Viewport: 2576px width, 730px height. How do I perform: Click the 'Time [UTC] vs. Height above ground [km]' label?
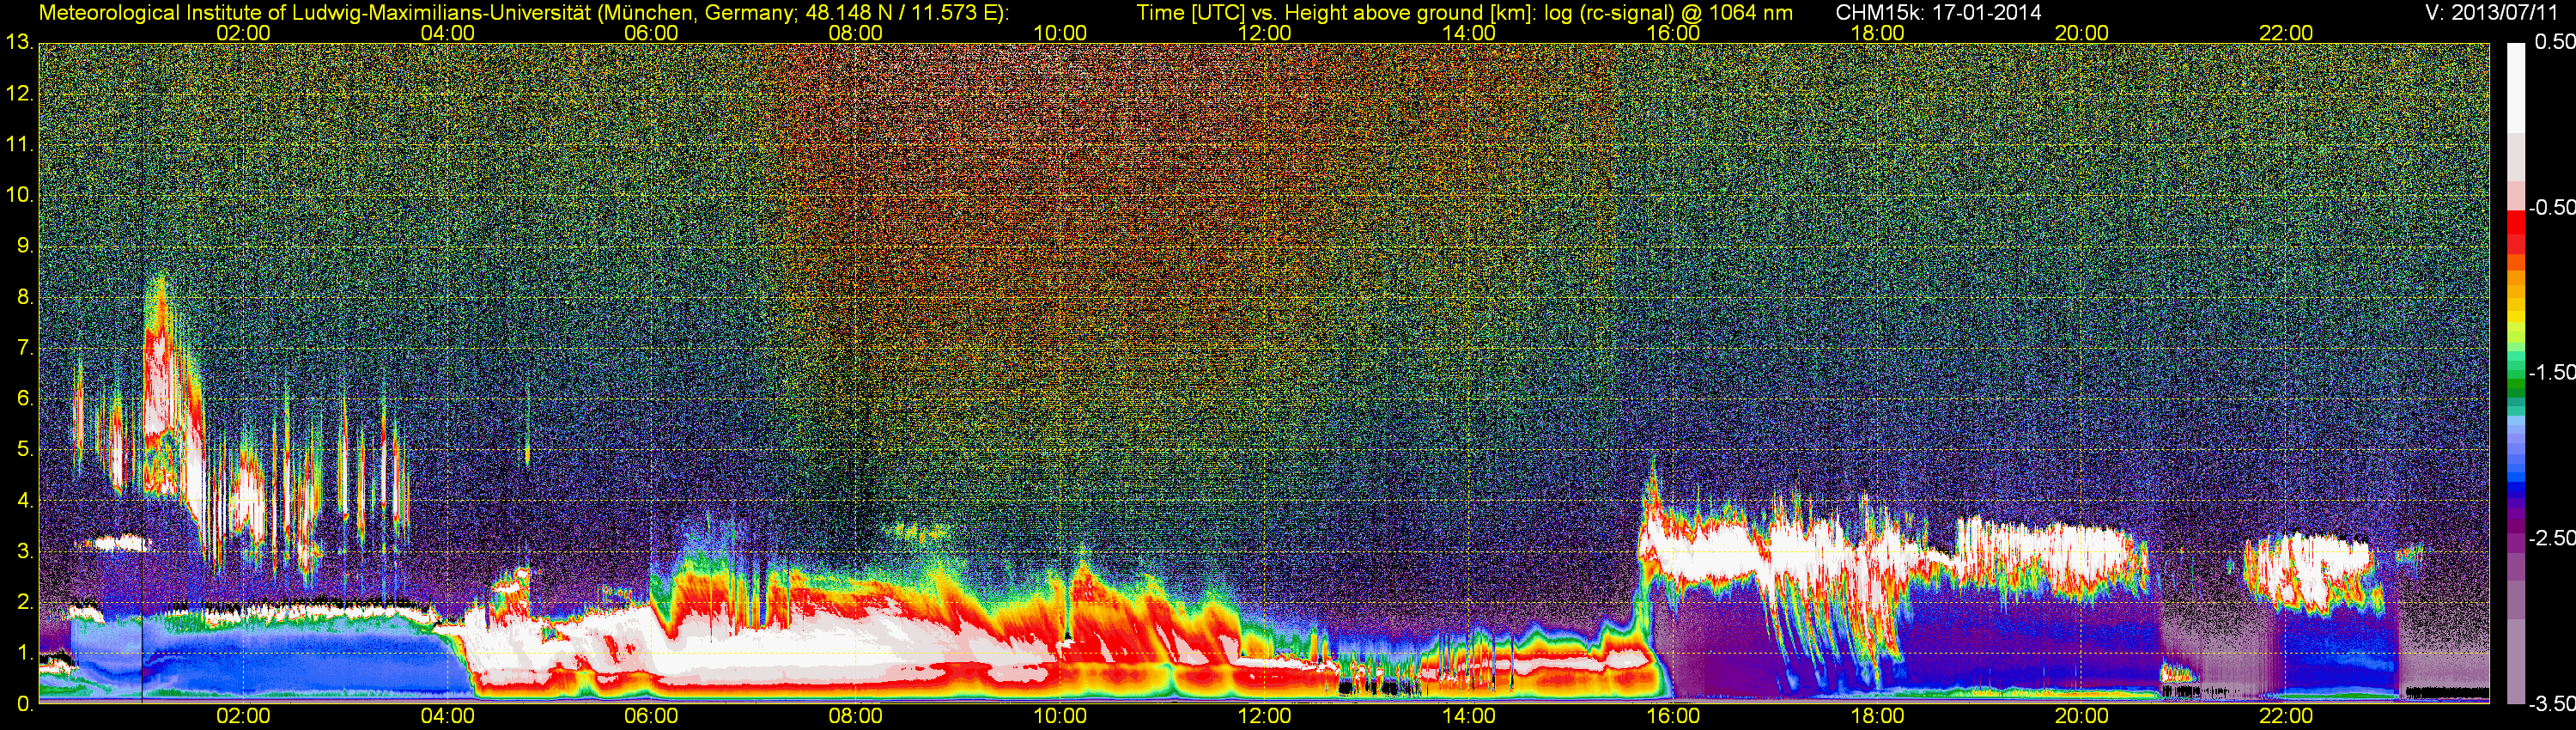(x=1332, y=13)
